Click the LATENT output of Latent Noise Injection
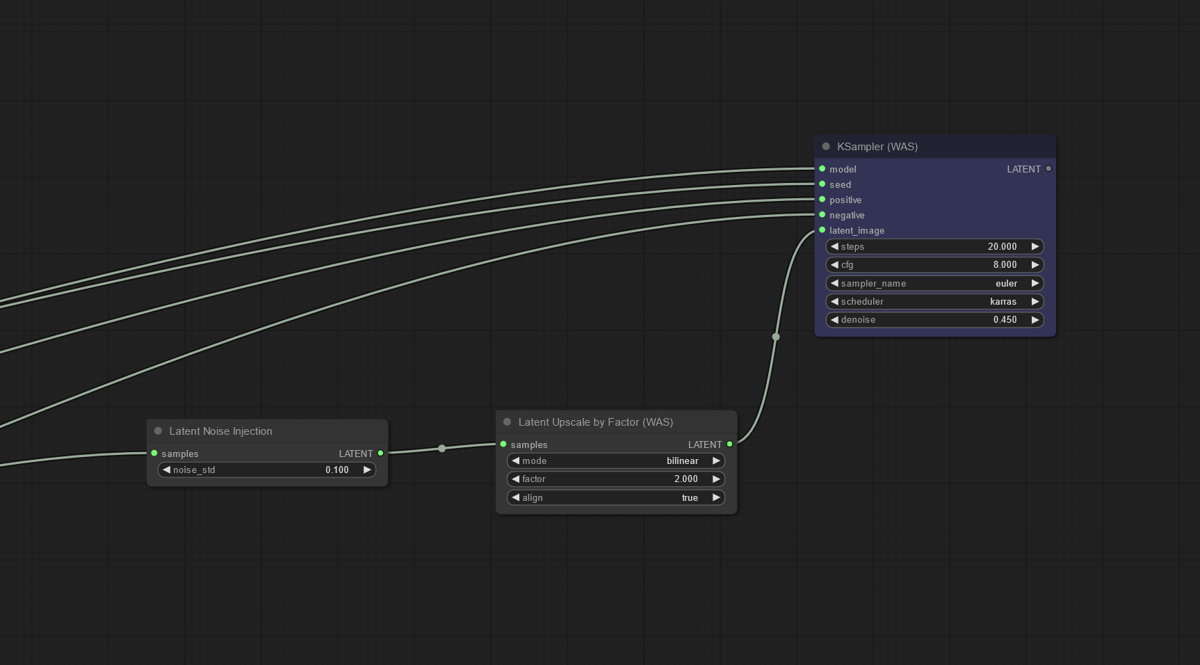Screen dimensions: 1200x665 coord(379,453)
